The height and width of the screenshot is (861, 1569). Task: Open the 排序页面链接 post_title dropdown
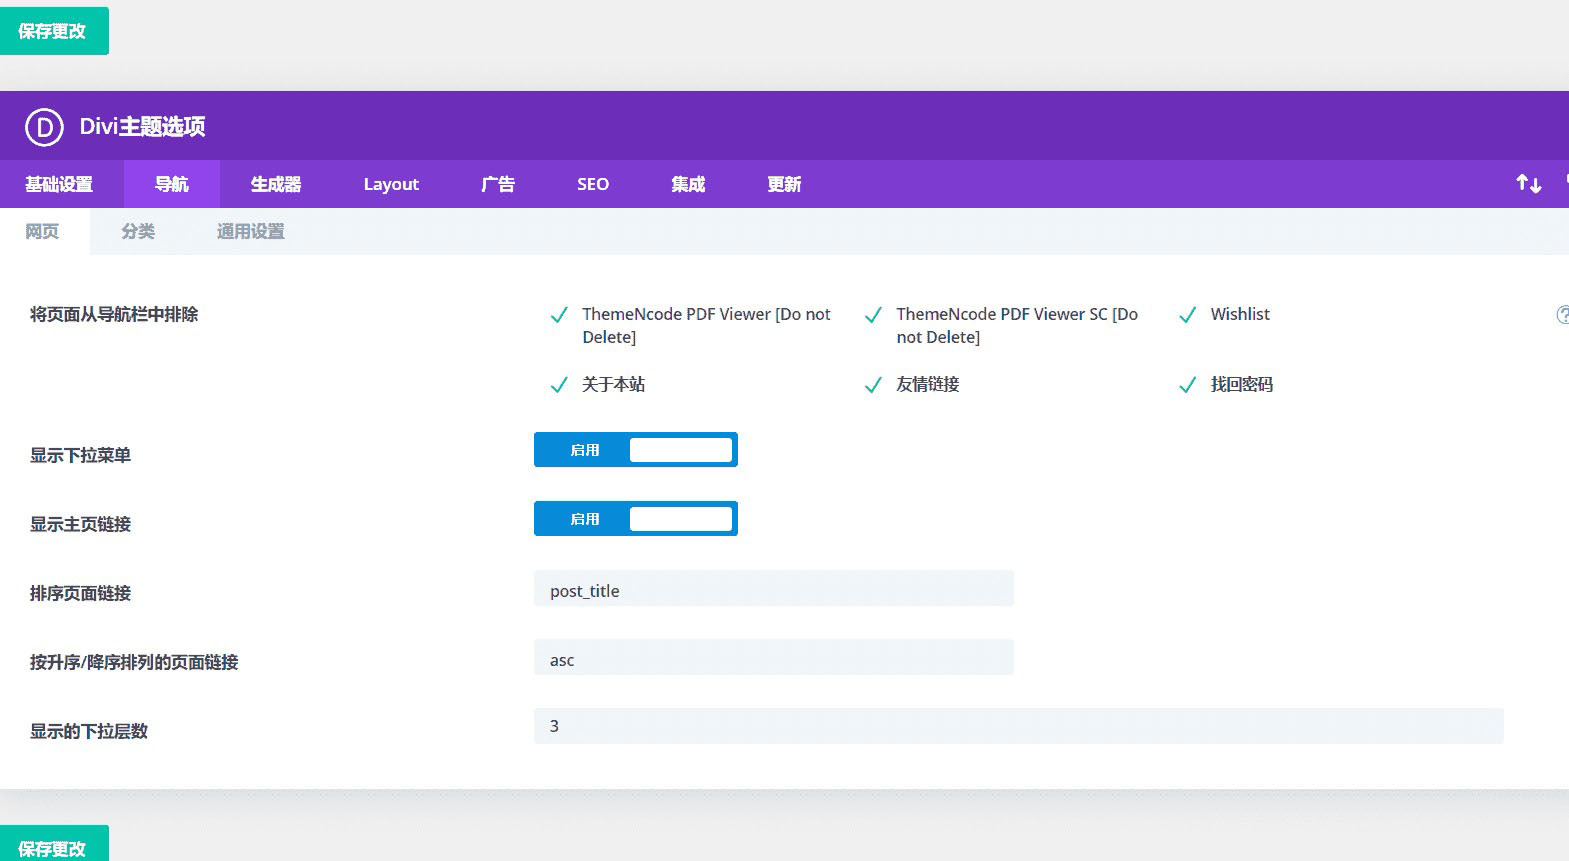pos(774,588)
